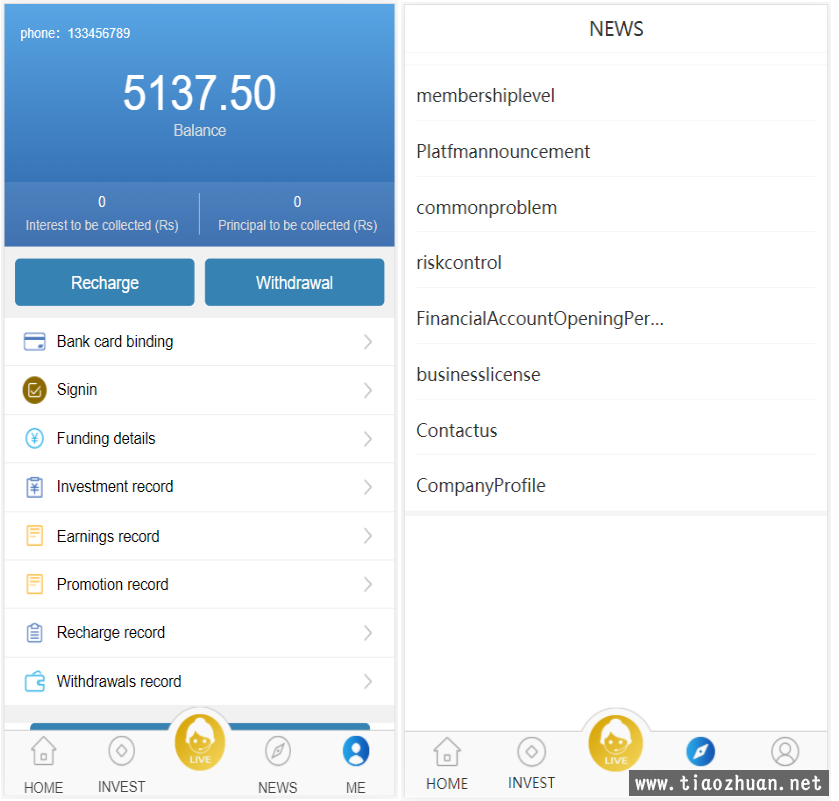The width and height of the screenshot is (839, 801).
Task: Select the blue compass icon in NEWS screen
Action: [x=700, y=752]
